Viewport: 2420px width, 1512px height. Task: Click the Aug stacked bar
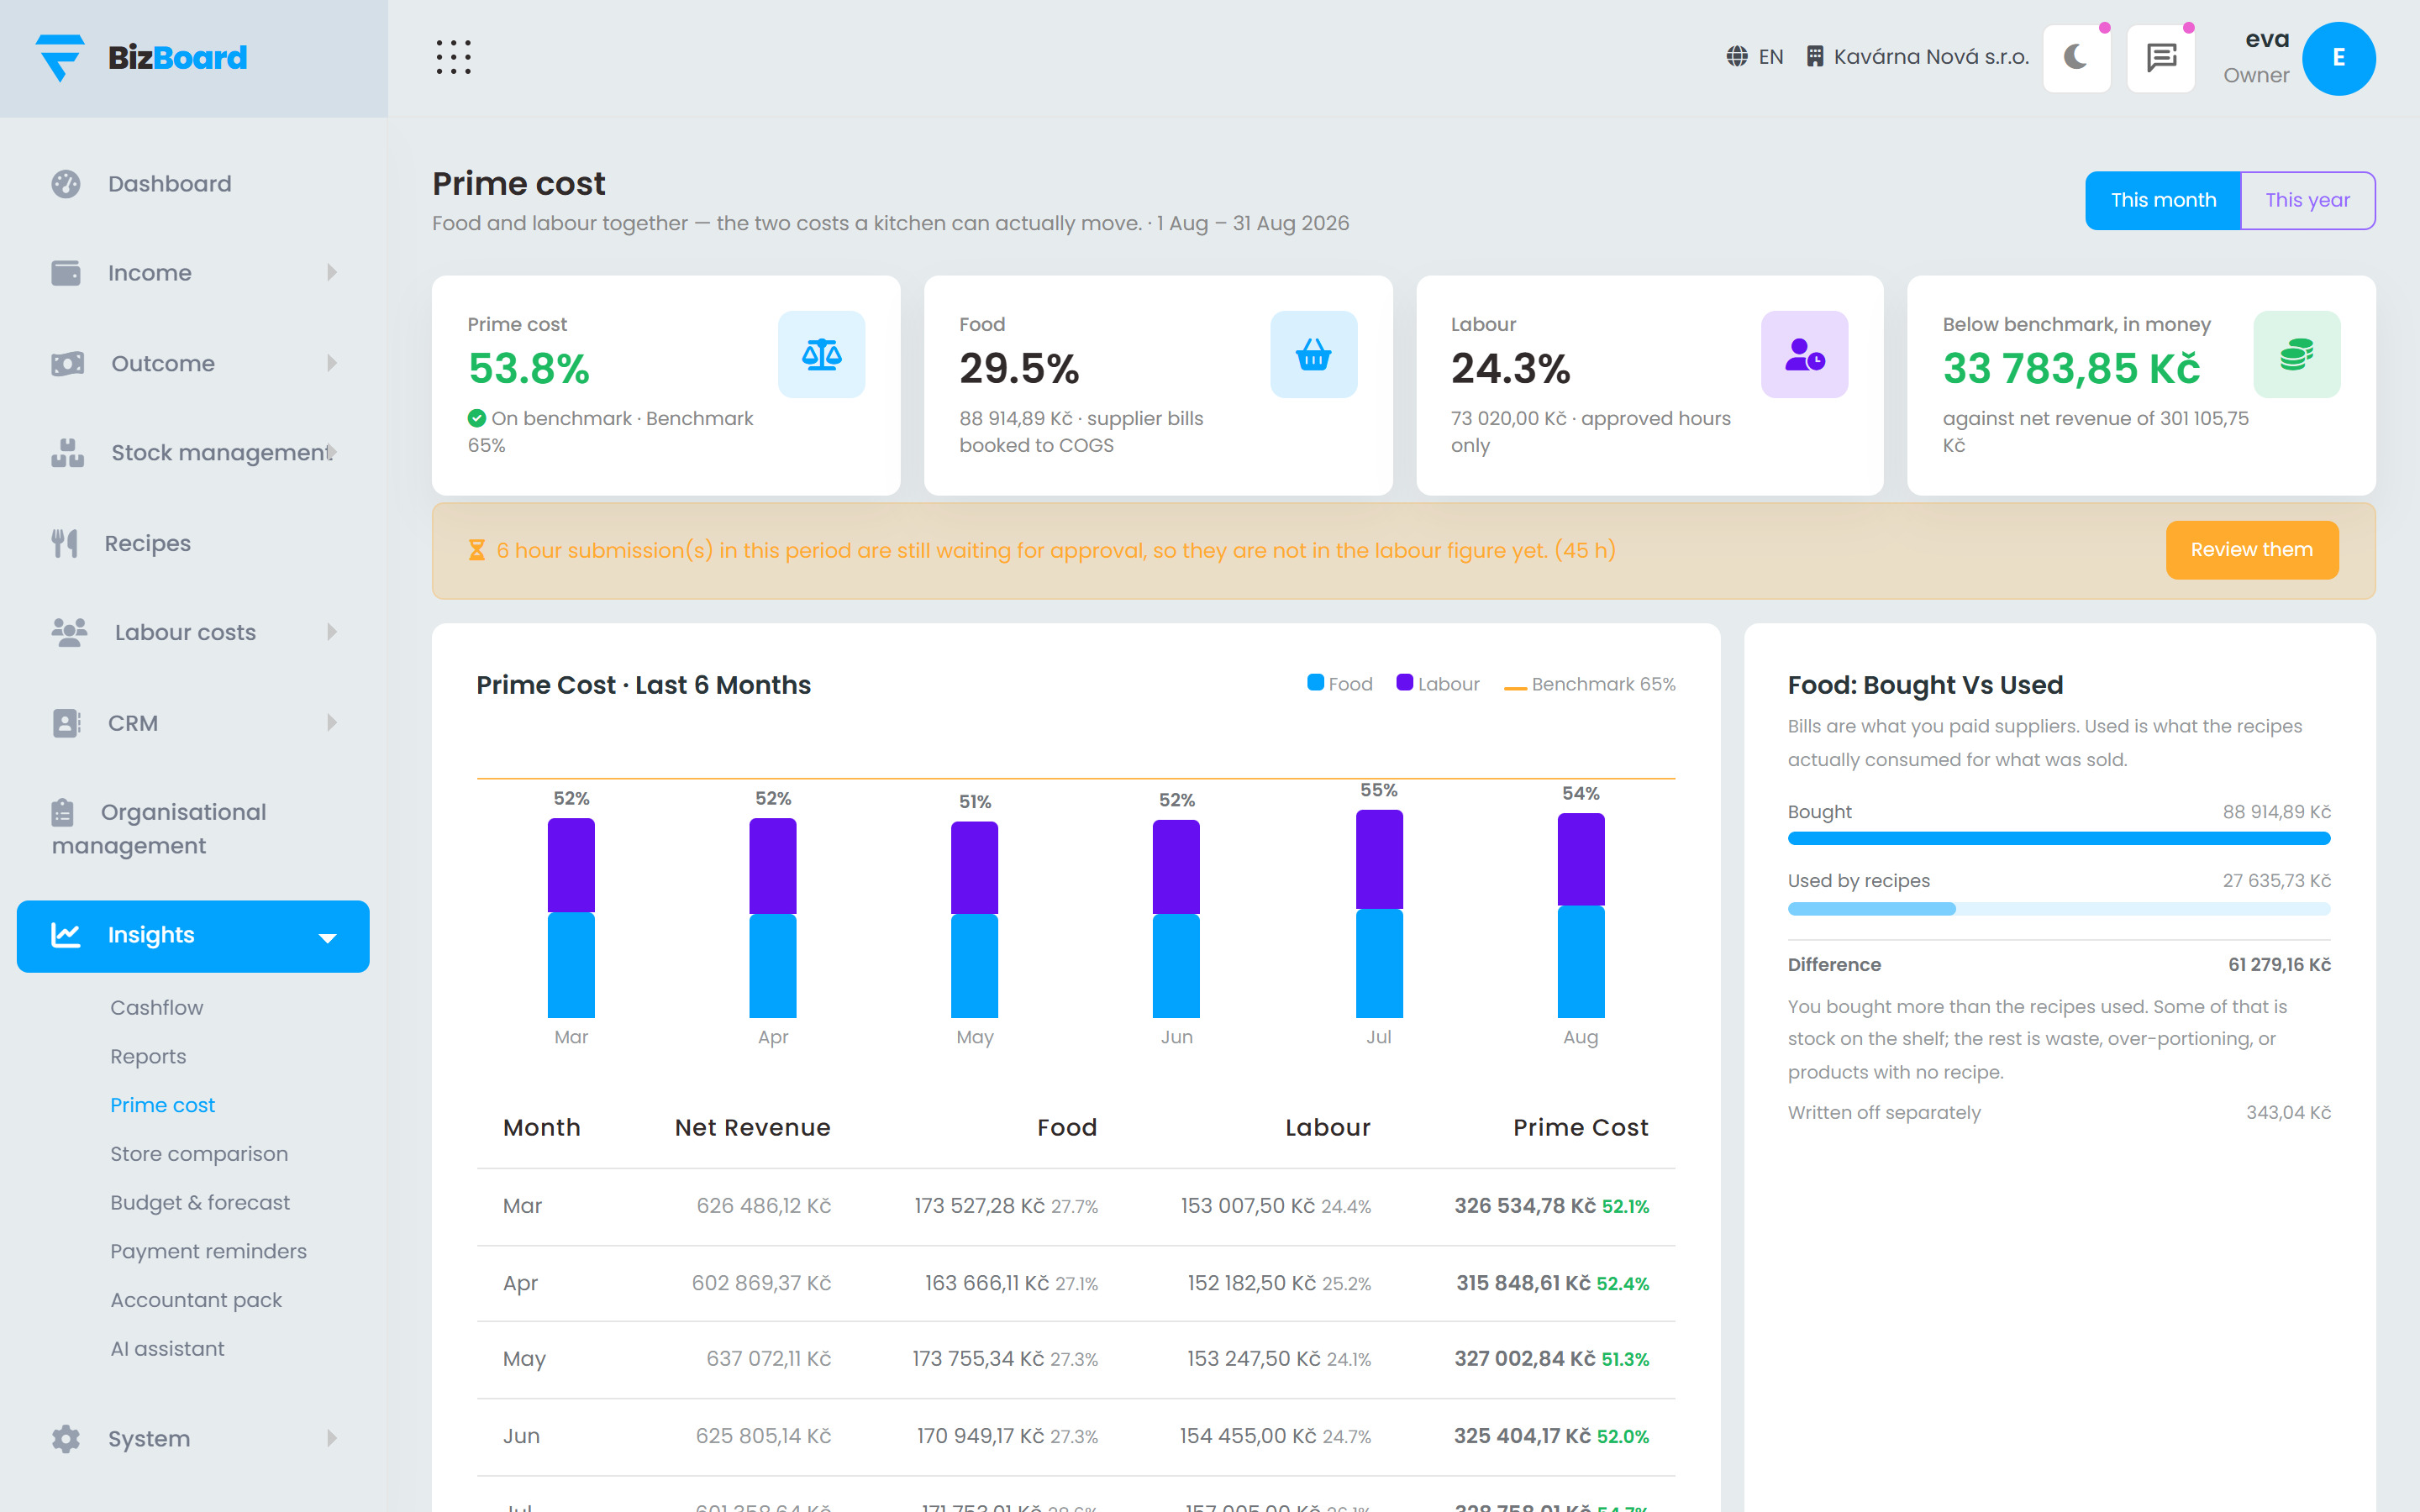click(1580, 915)
